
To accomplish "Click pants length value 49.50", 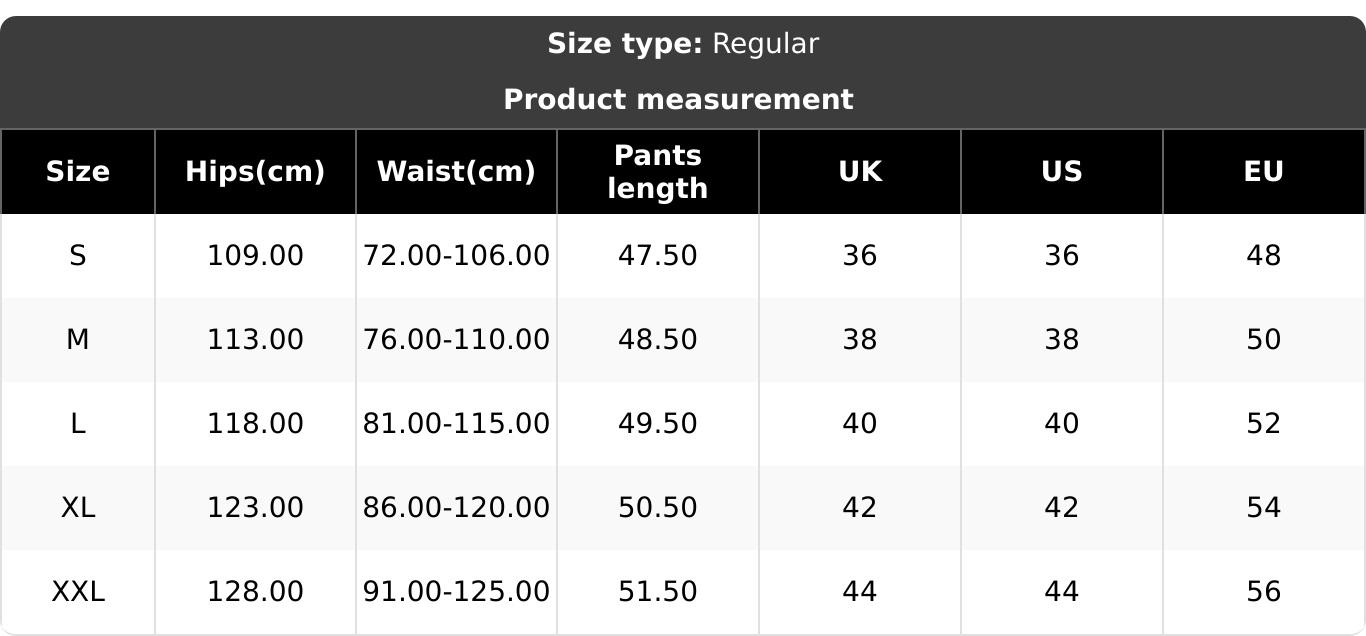I will click(x=658, y=424).
